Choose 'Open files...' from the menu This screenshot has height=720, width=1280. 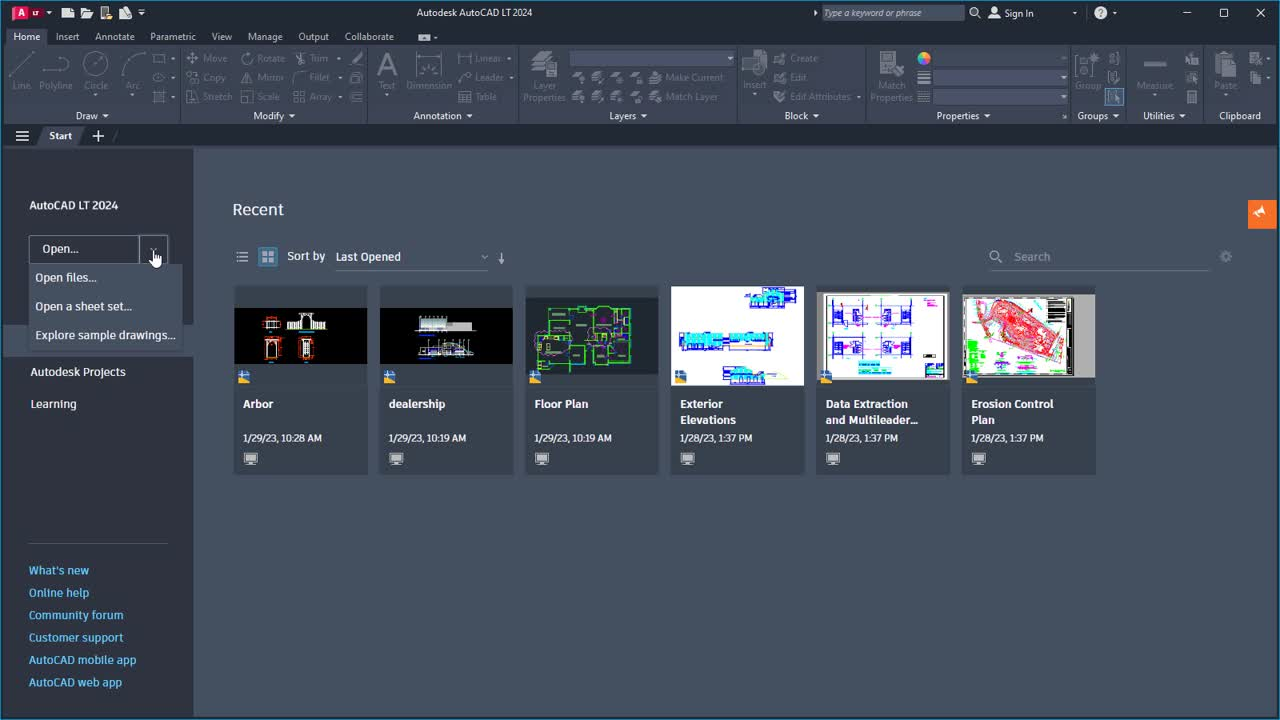pyautogui.click(x=106, y=278)
